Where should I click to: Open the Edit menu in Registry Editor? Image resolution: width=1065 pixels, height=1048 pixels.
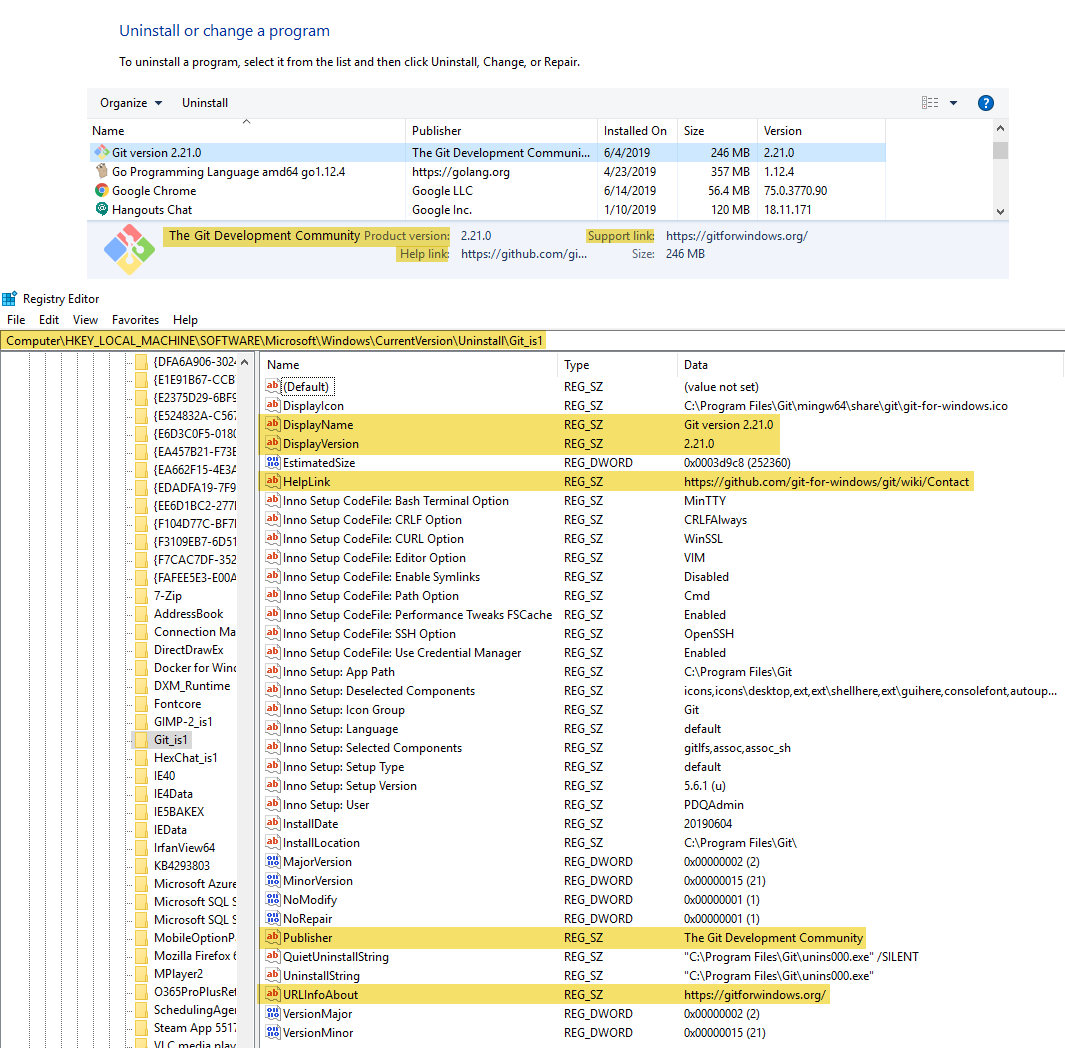(49, 320)
